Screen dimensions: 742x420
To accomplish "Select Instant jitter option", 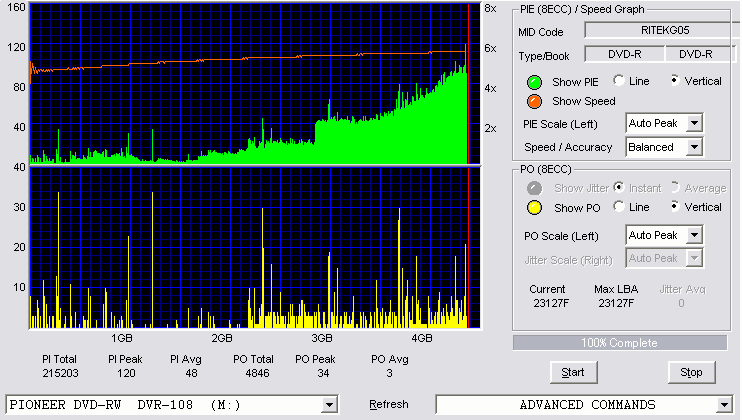I will [x=618, y=187].
